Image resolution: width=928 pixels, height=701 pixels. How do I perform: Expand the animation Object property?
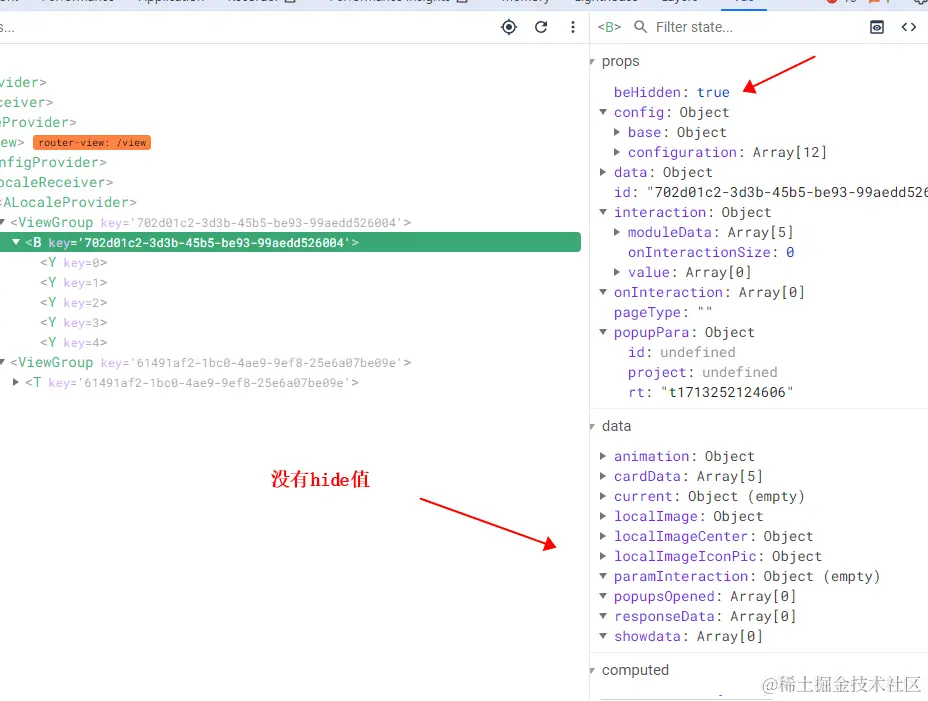[x=603, y=456]
